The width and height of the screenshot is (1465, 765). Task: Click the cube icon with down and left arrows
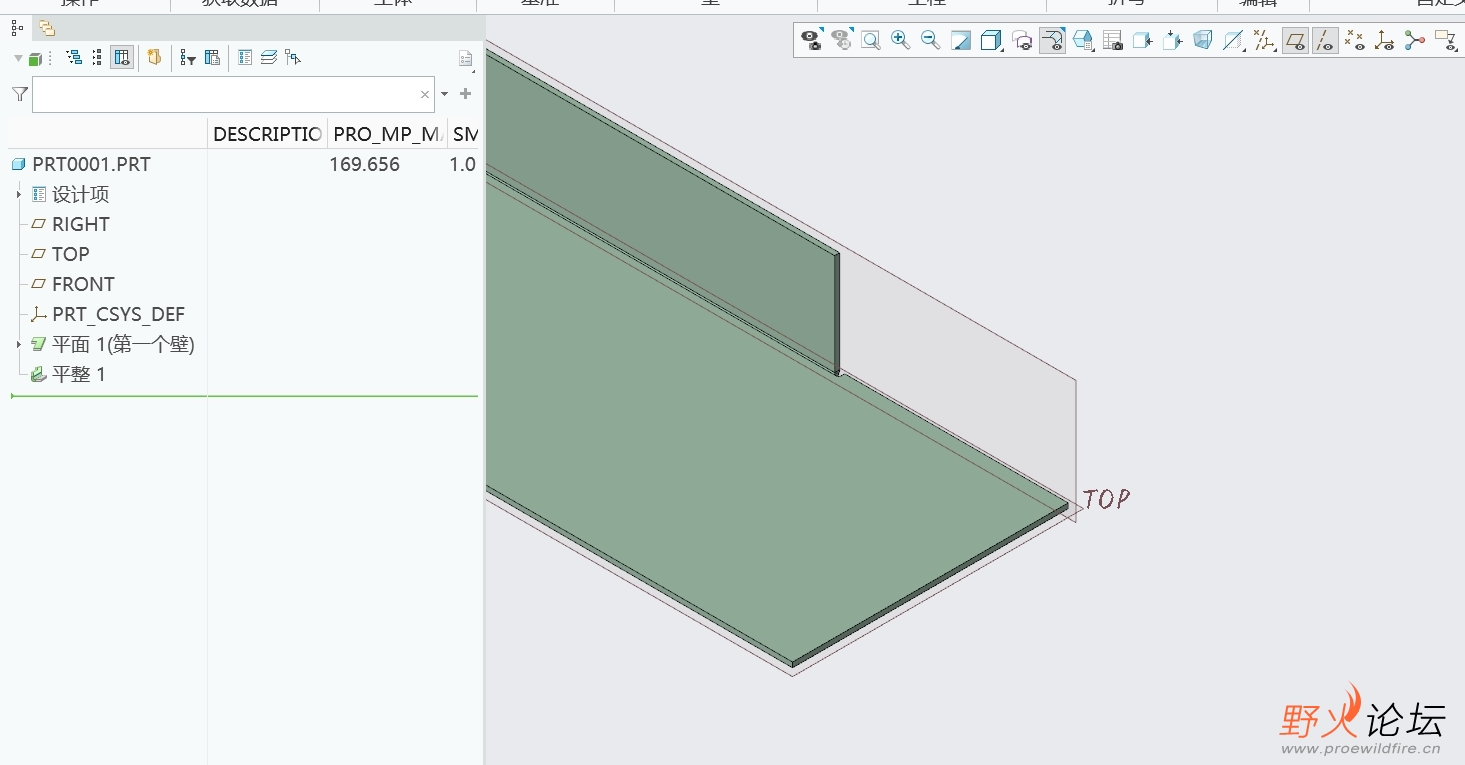(x=1173, y=40)
